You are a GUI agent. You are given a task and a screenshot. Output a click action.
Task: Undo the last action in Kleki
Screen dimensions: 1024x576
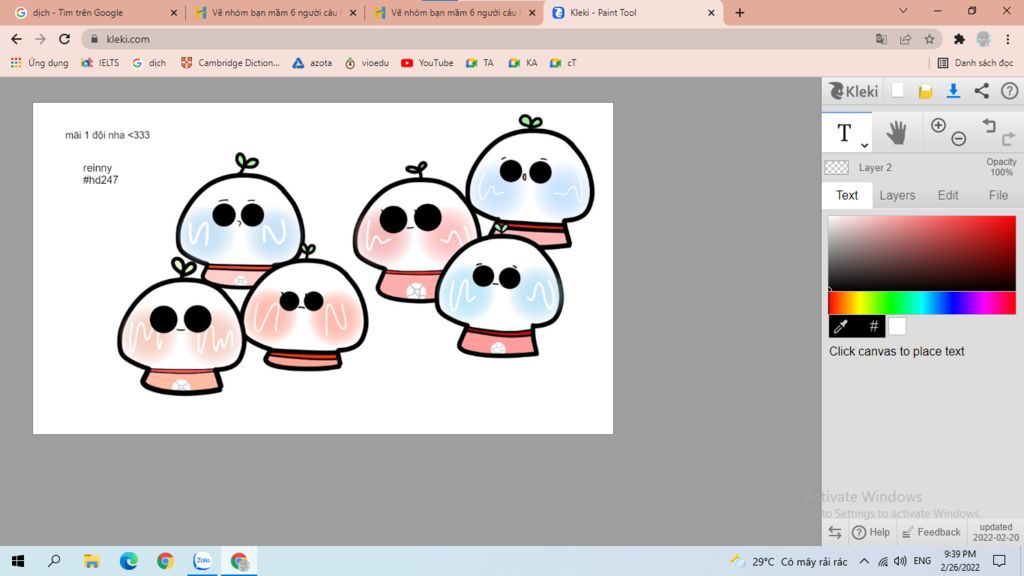[989, 125]
